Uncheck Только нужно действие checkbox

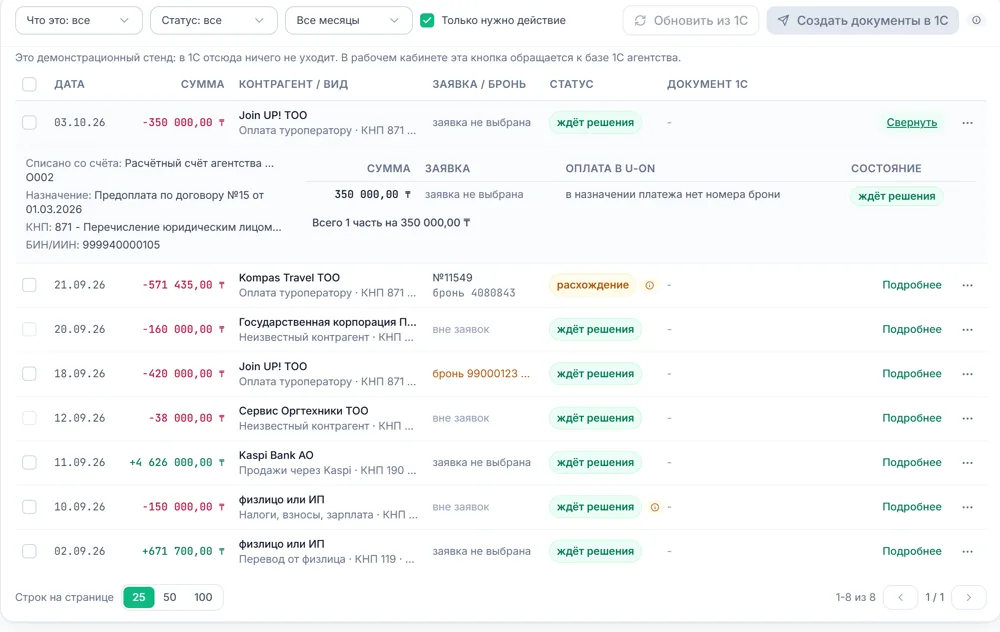click(427, 20)
